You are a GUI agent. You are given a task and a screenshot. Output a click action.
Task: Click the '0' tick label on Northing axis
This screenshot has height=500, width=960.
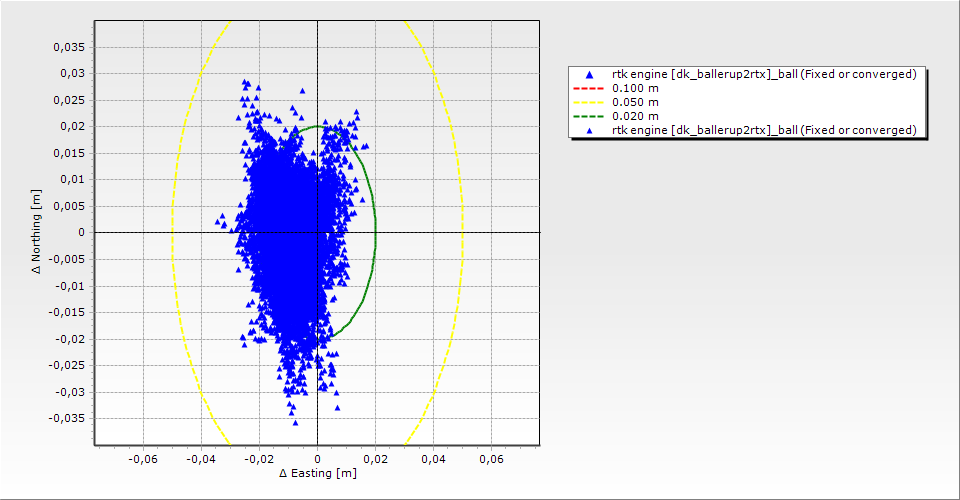click(x=81, y=233)
